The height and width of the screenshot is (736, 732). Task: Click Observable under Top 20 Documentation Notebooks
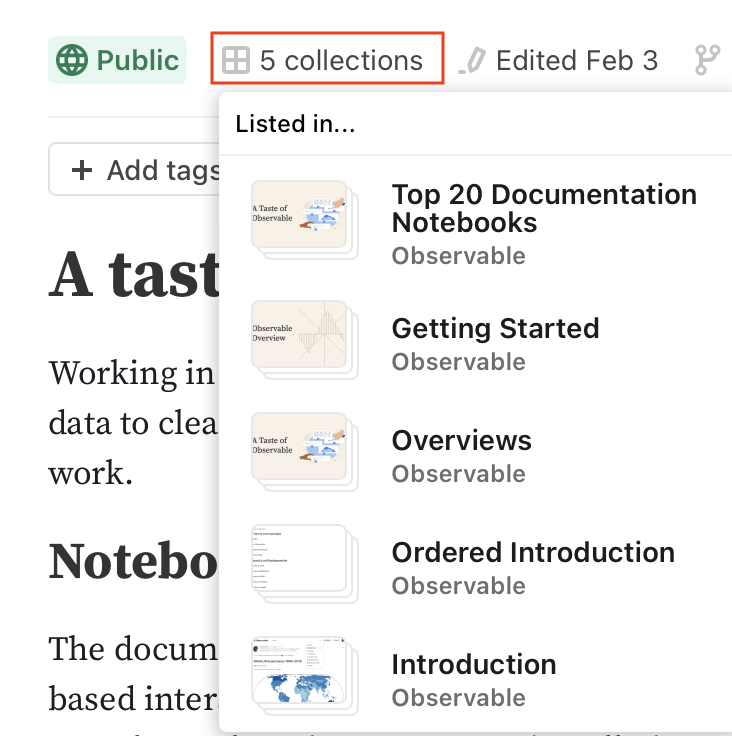coord(459,256)
